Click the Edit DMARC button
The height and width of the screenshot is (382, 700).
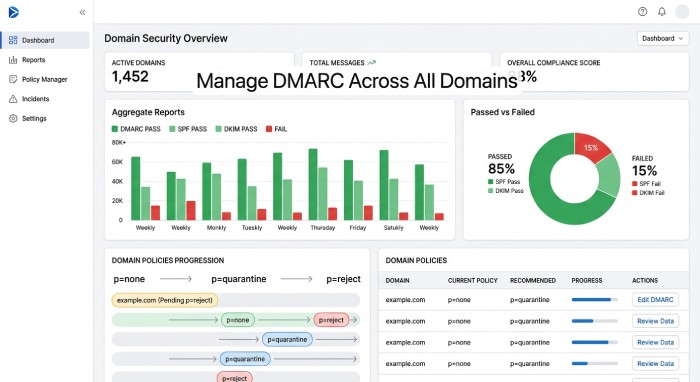(655, 299)
